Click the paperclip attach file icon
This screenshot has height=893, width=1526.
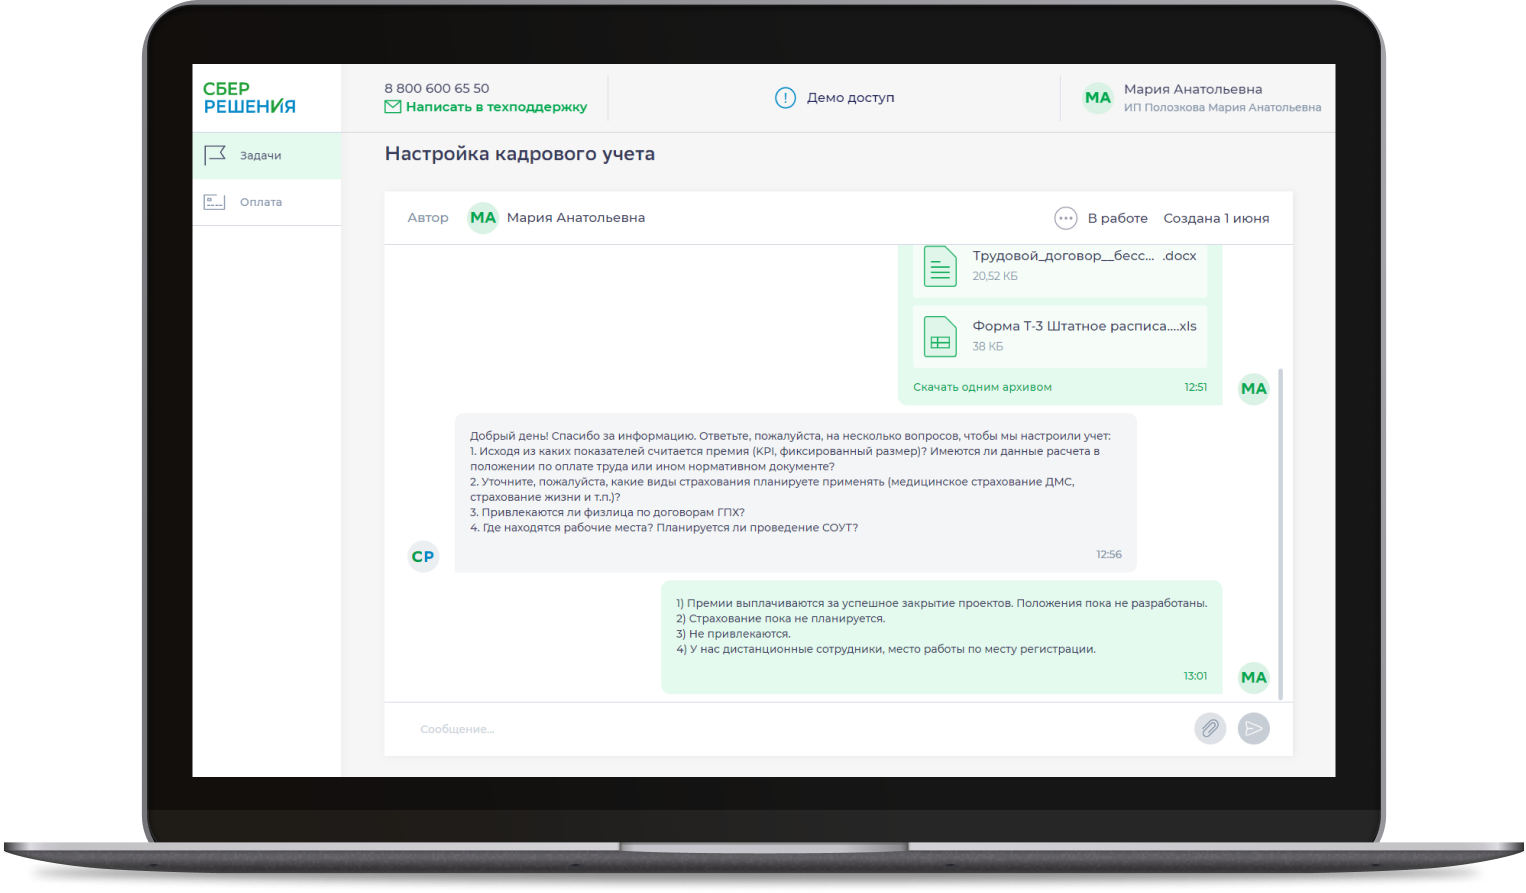tap(1209, 728)
